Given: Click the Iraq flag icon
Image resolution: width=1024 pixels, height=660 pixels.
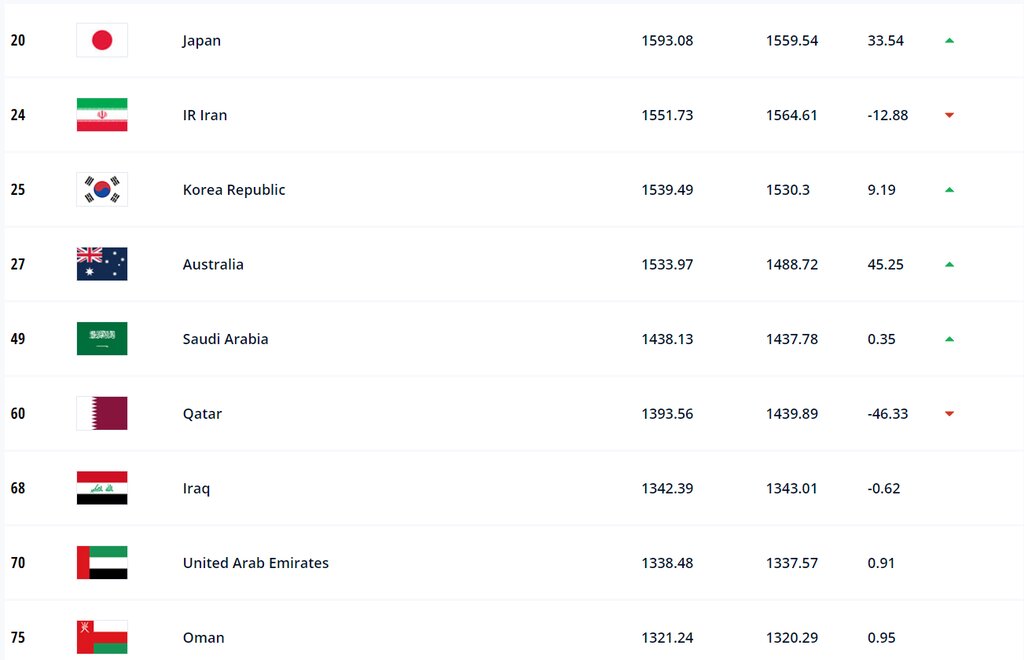Looking at the screenshot, I should click(102, 488).
